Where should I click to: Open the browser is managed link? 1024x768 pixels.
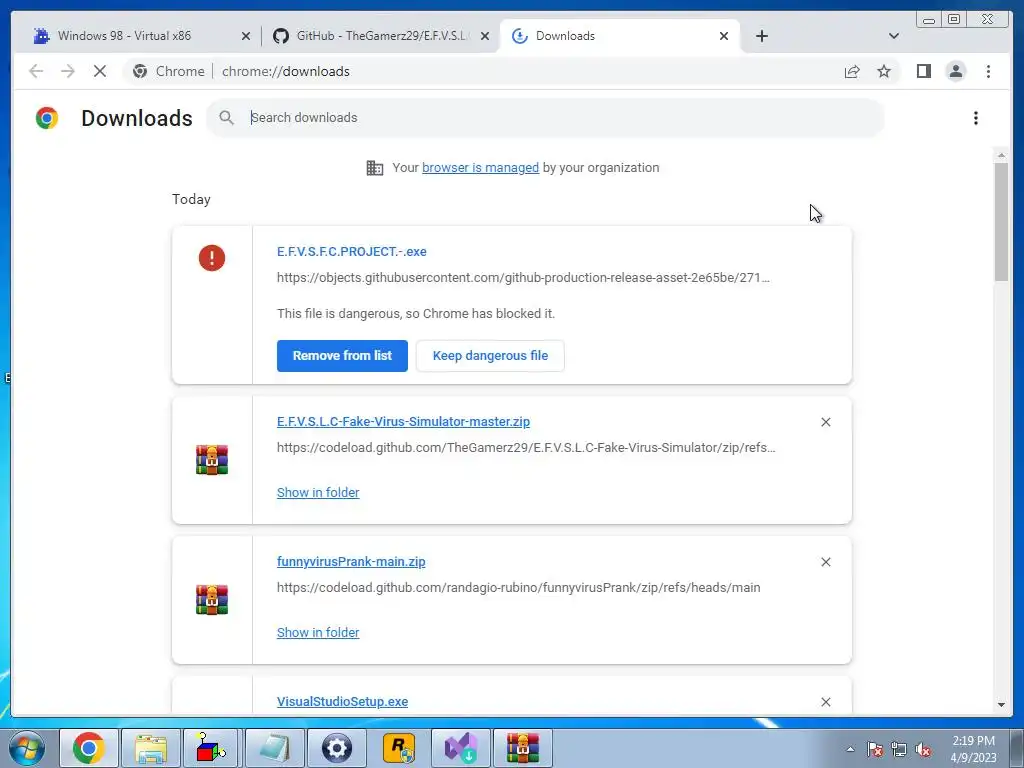480,168
